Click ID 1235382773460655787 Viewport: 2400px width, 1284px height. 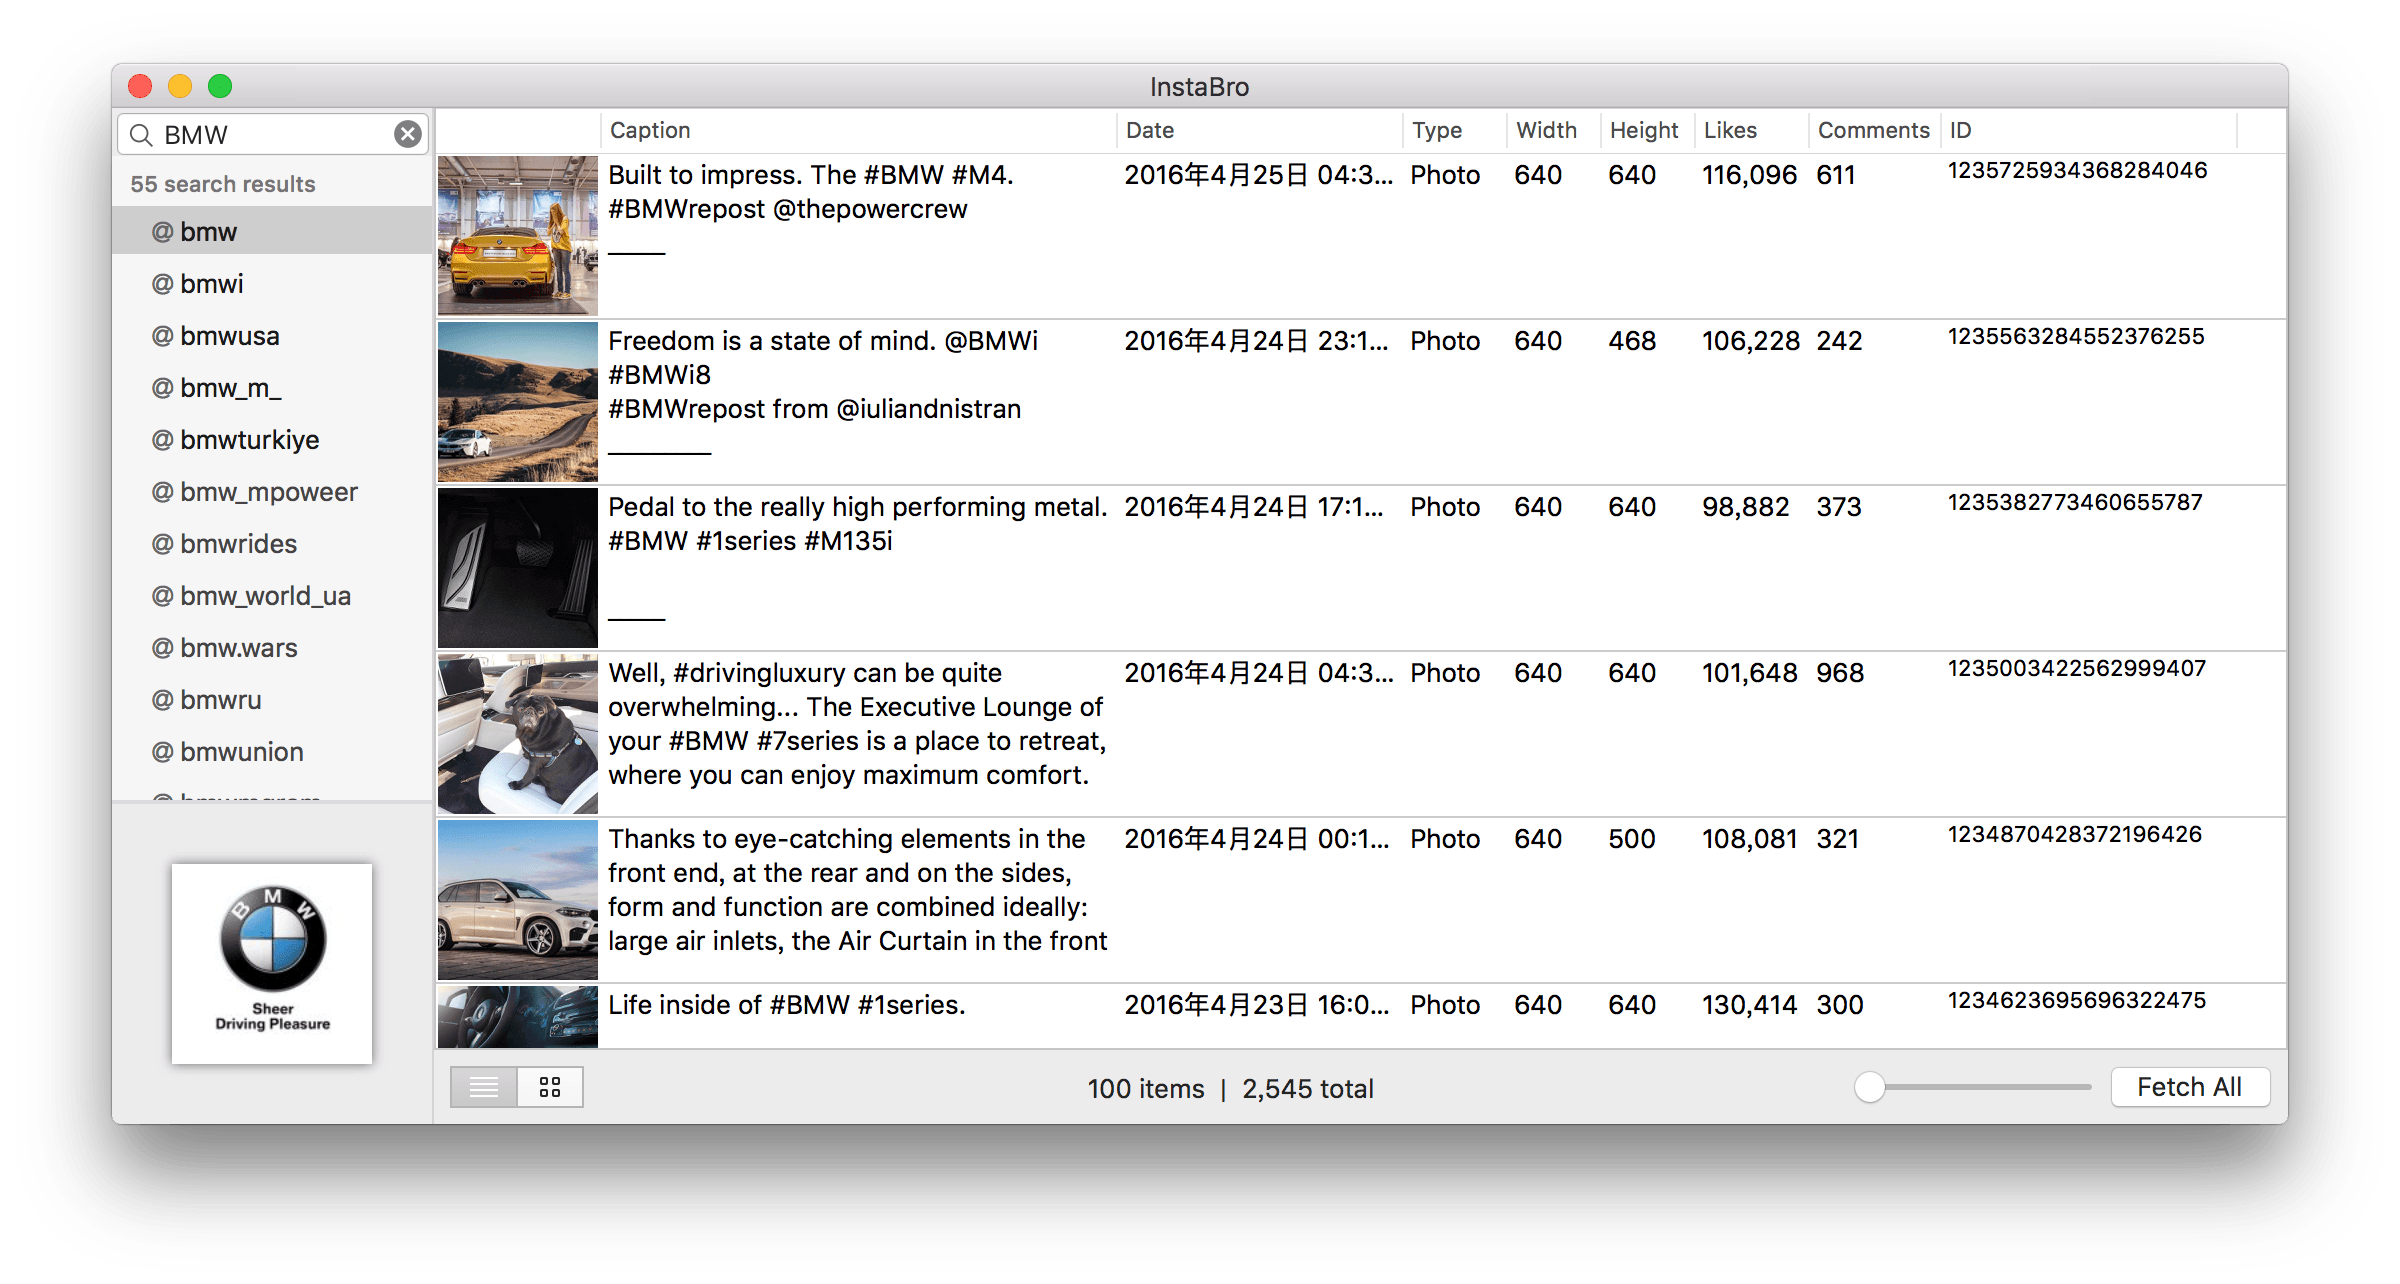tap(2075, 503)
